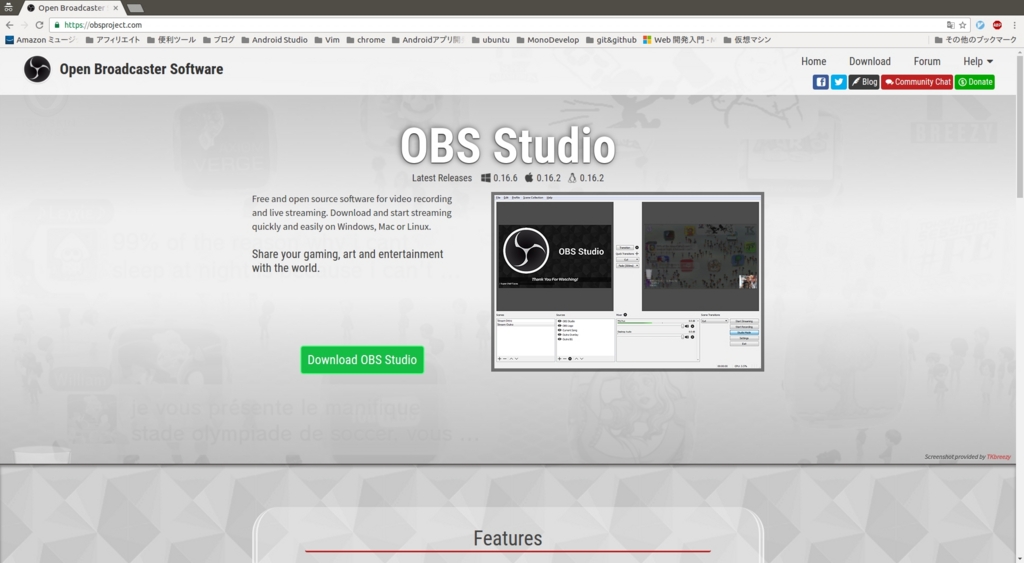Open the Blog button
Viewport: 1024px width, 563px height.
[863, 82]
